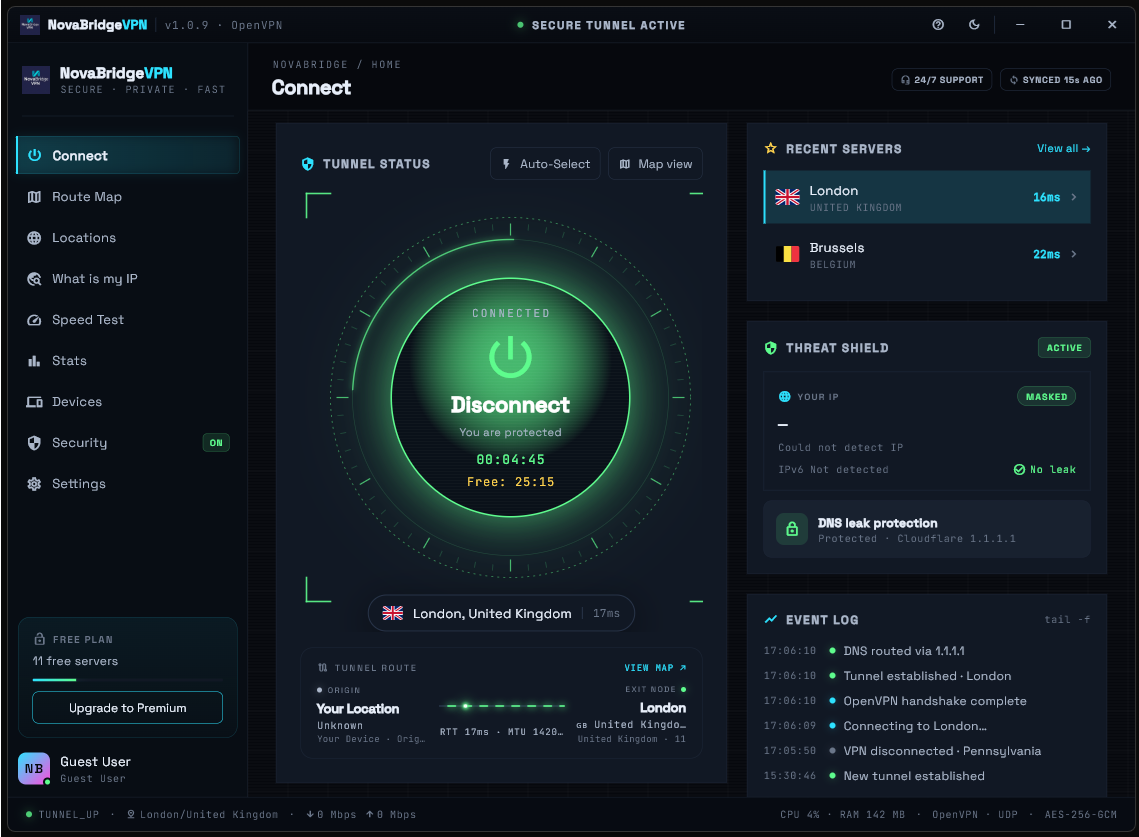This screenshot has width=1139, height=837.
Task: Follow the VIEW MAP link
Action: tap(655, 668)
